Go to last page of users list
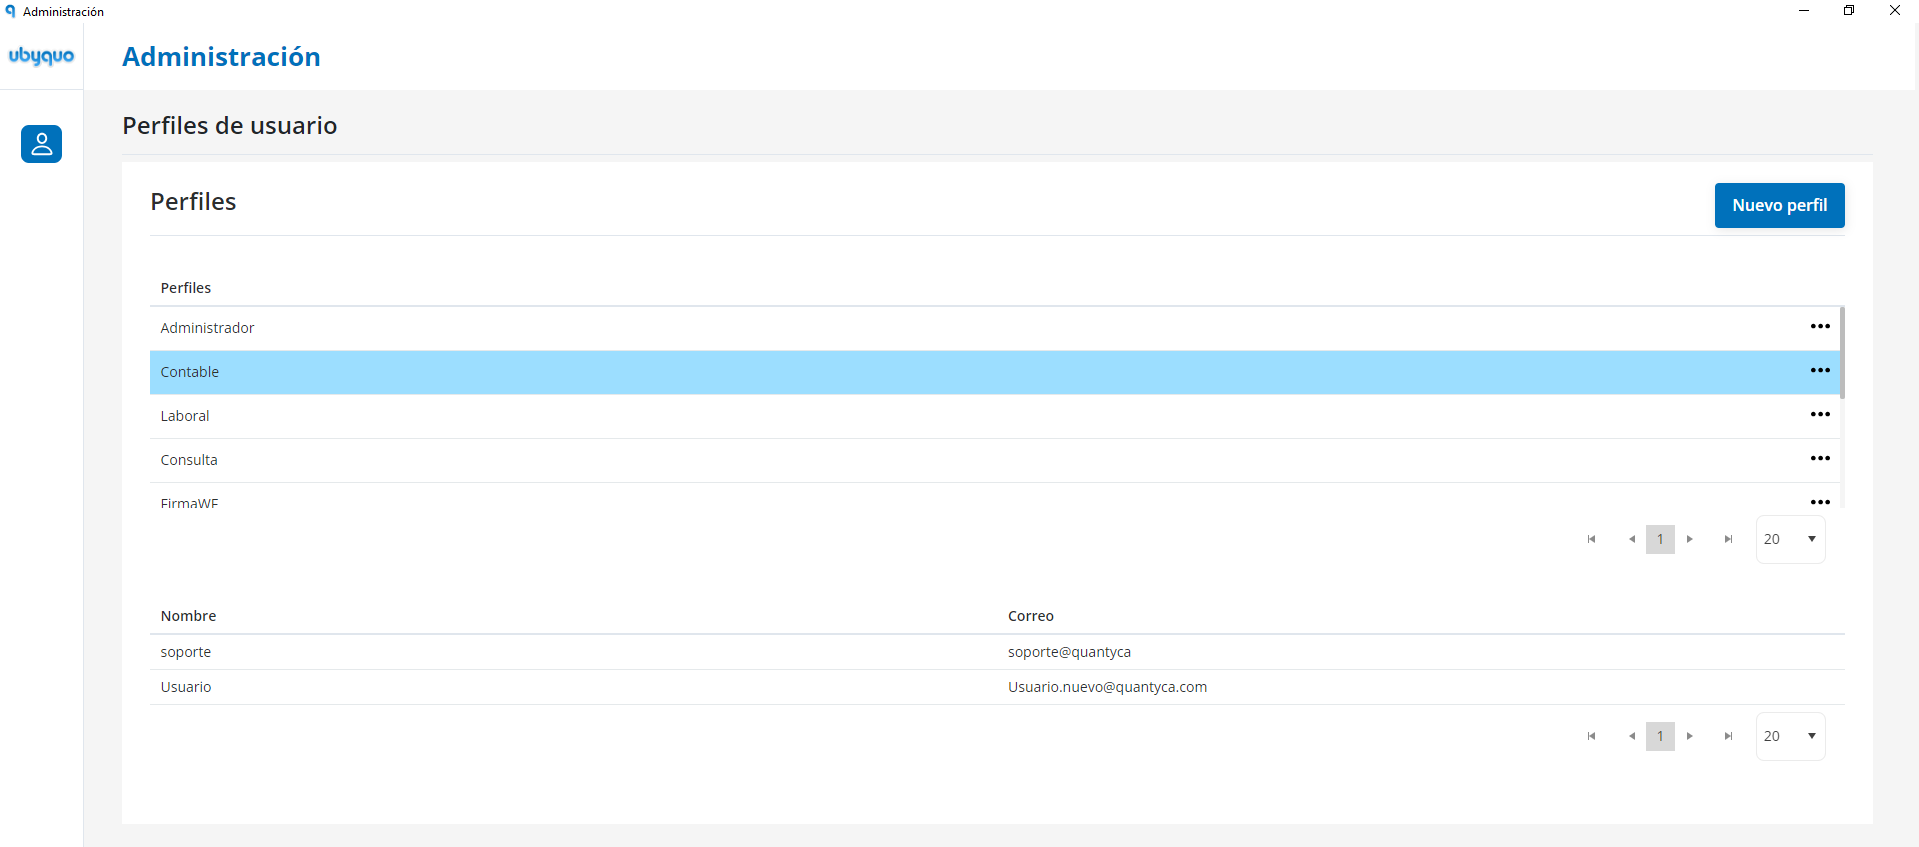 pyautogui.click(x=1728, y=736)
